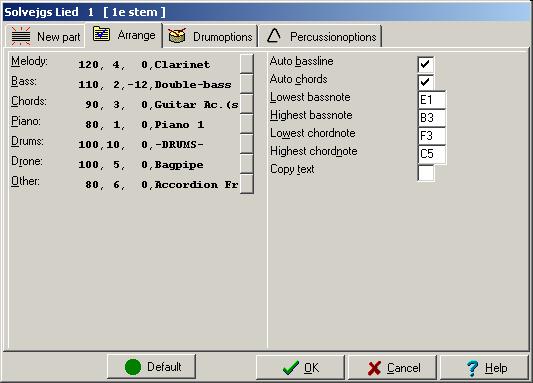Click the 'Other:' label

click(25, 182)
